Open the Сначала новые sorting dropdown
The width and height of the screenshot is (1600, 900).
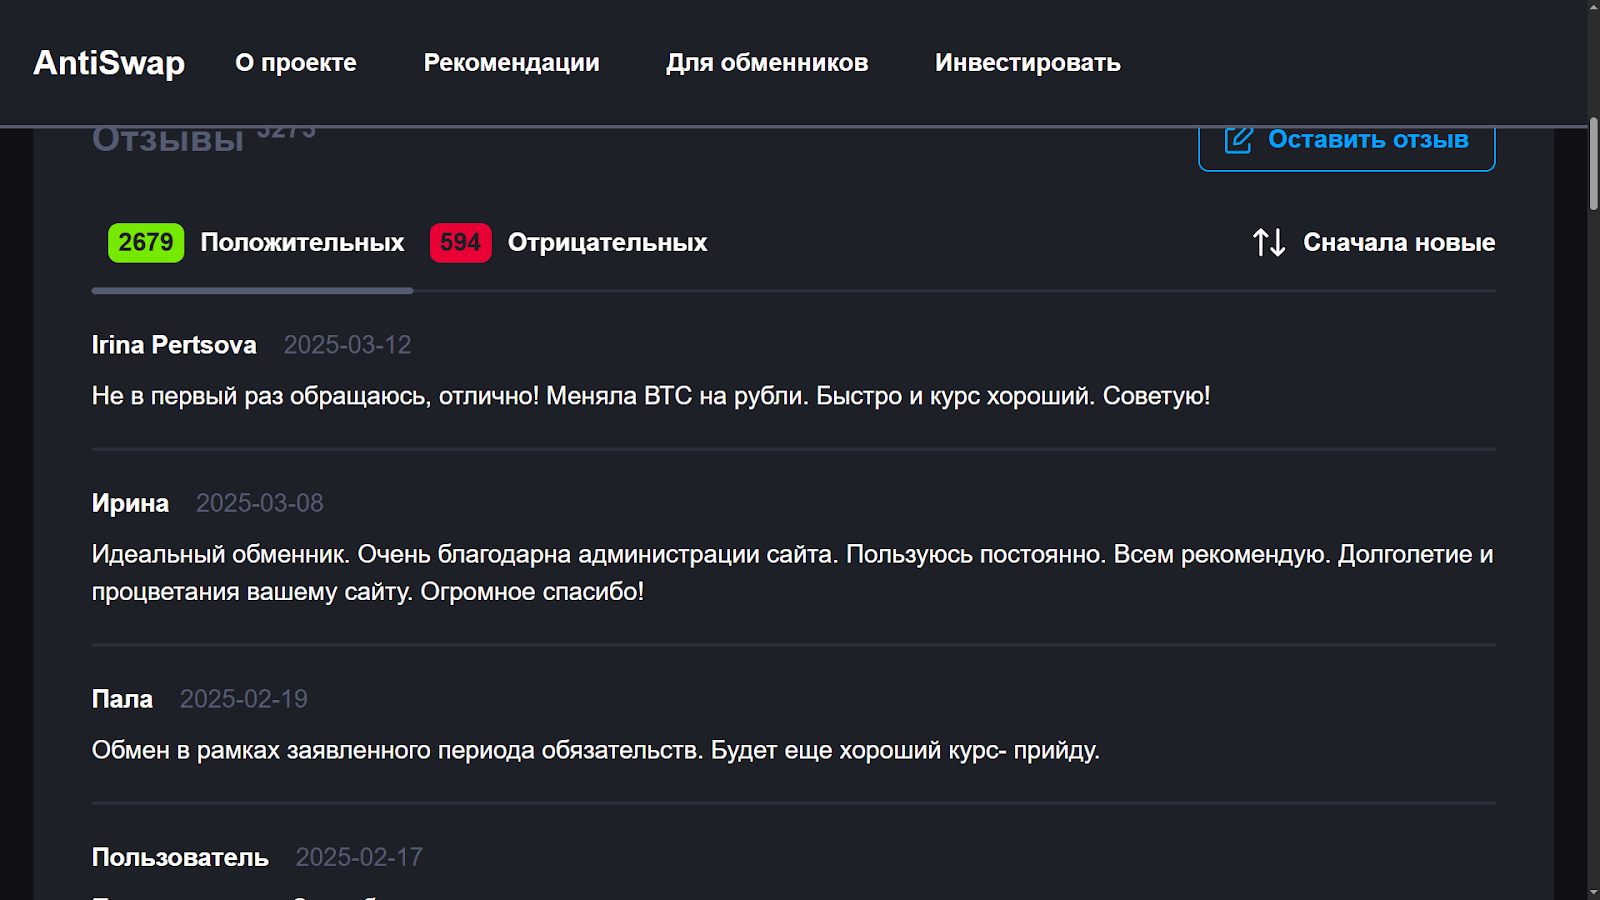point(1373,243)
